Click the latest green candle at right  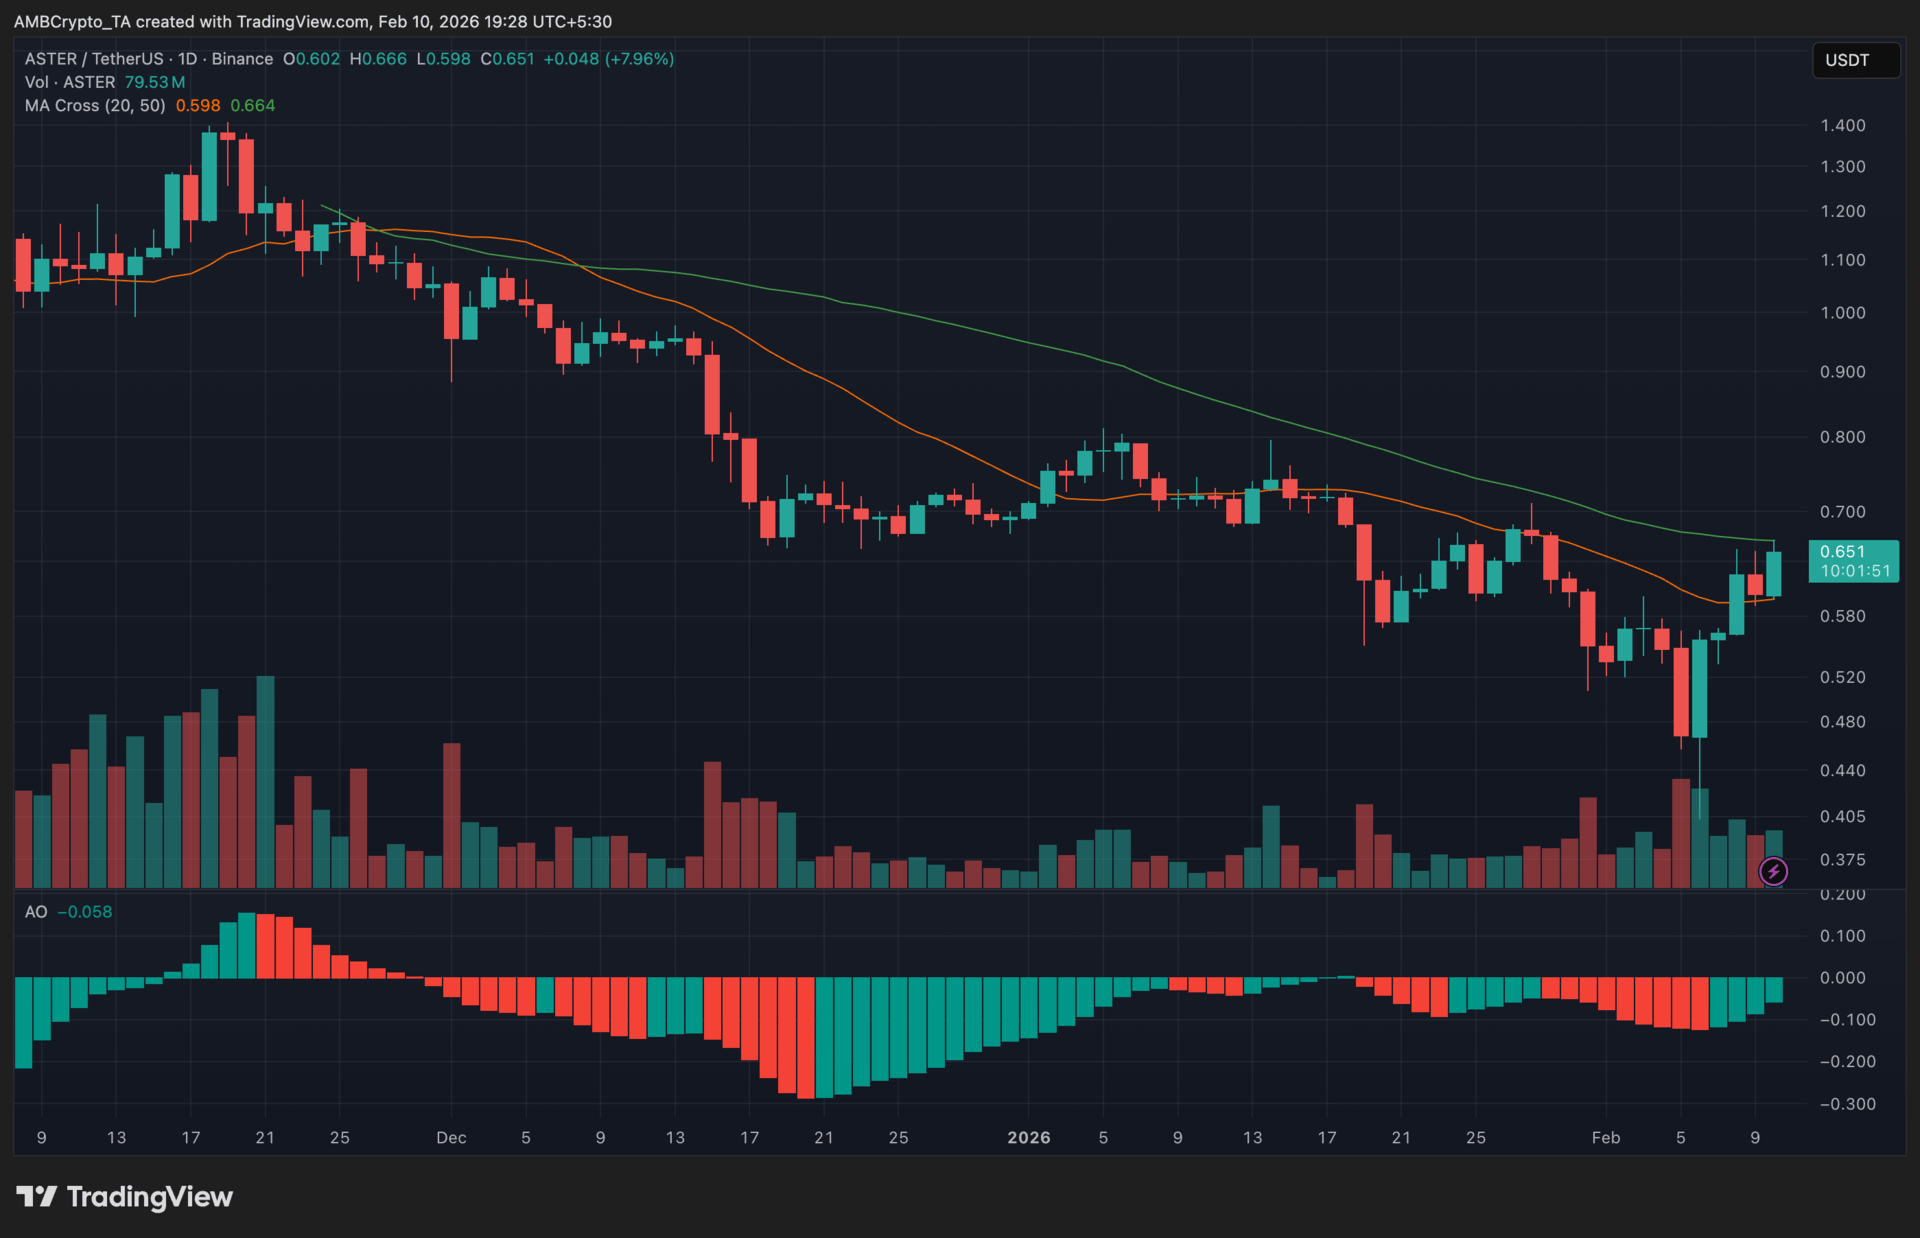[x=1773, y=573]
